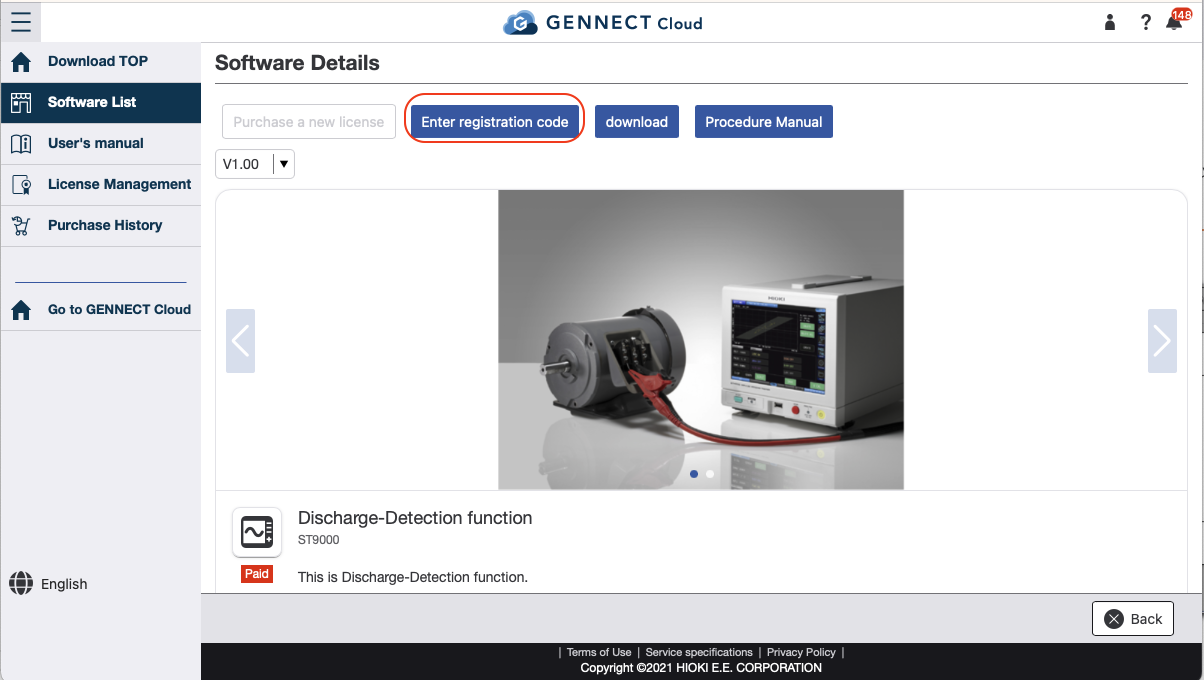Click the Back button
Viewport: 1204px width, 680px height.
click(x=1132, y=618)
